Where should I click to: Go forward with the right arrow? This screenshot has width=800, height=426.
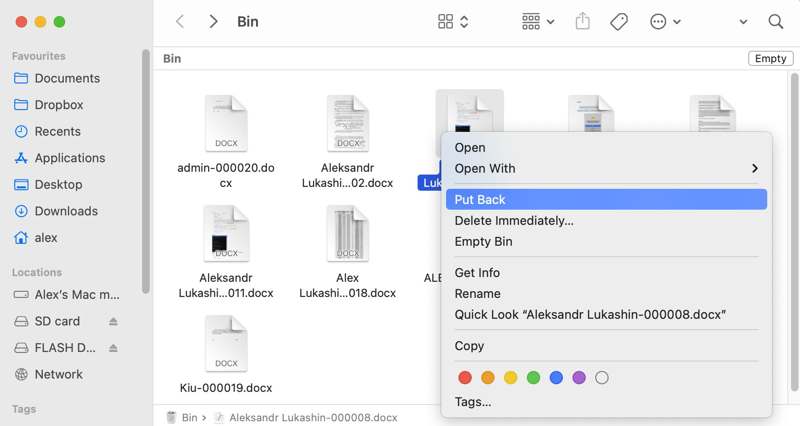point(213,21)
